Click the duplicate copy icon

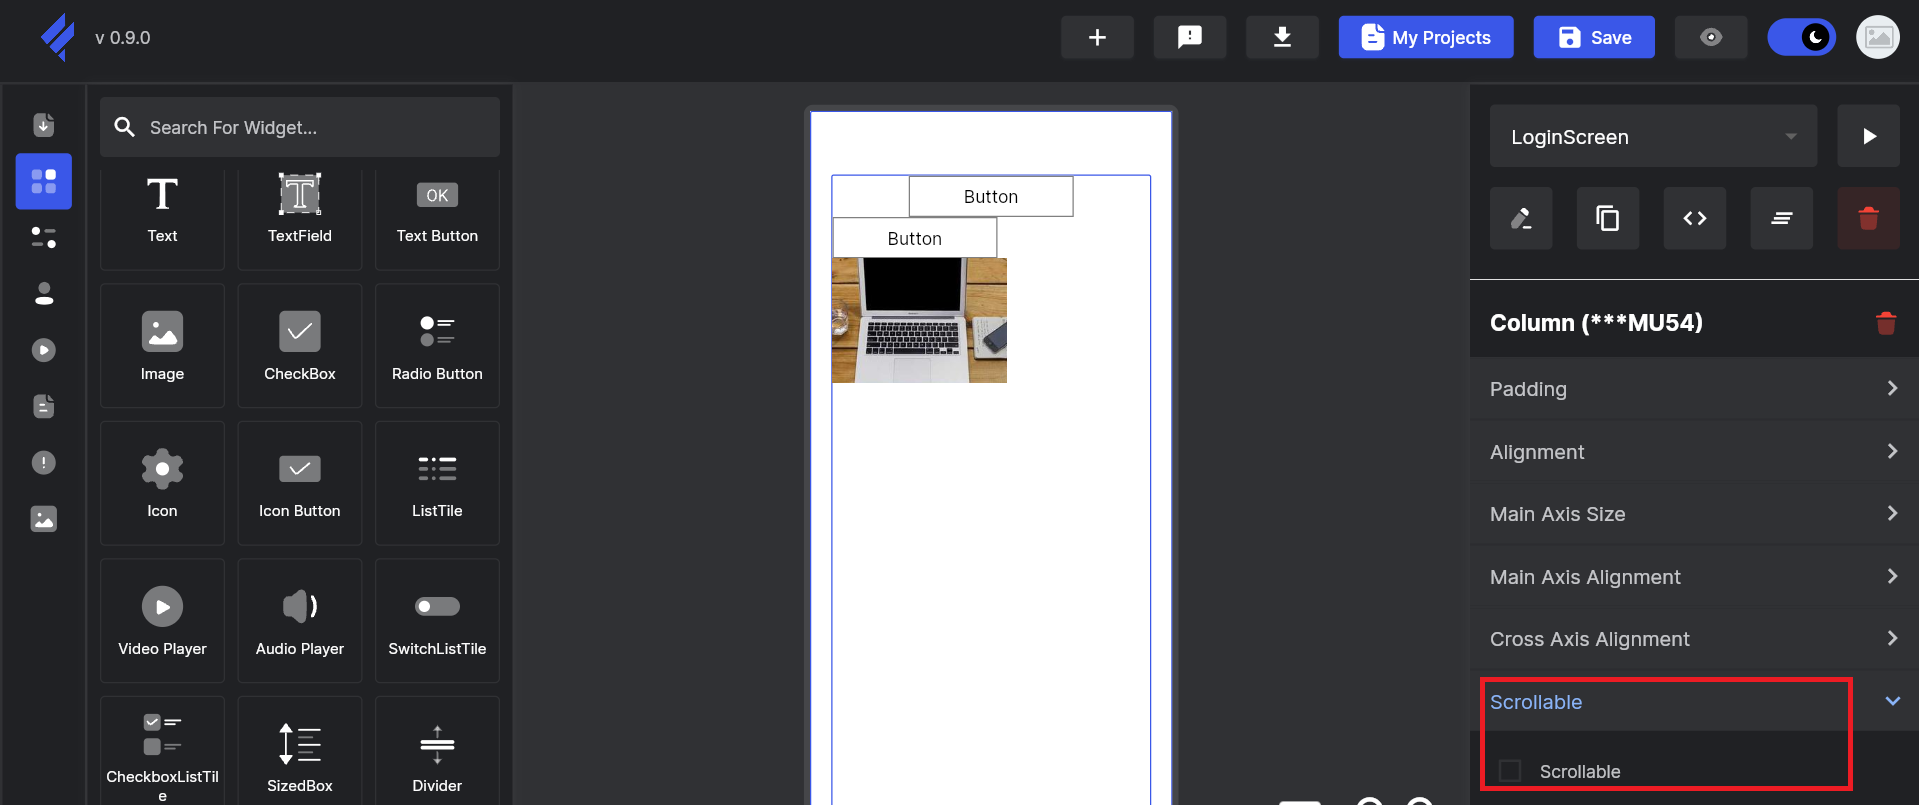[x=1607, y=218]
